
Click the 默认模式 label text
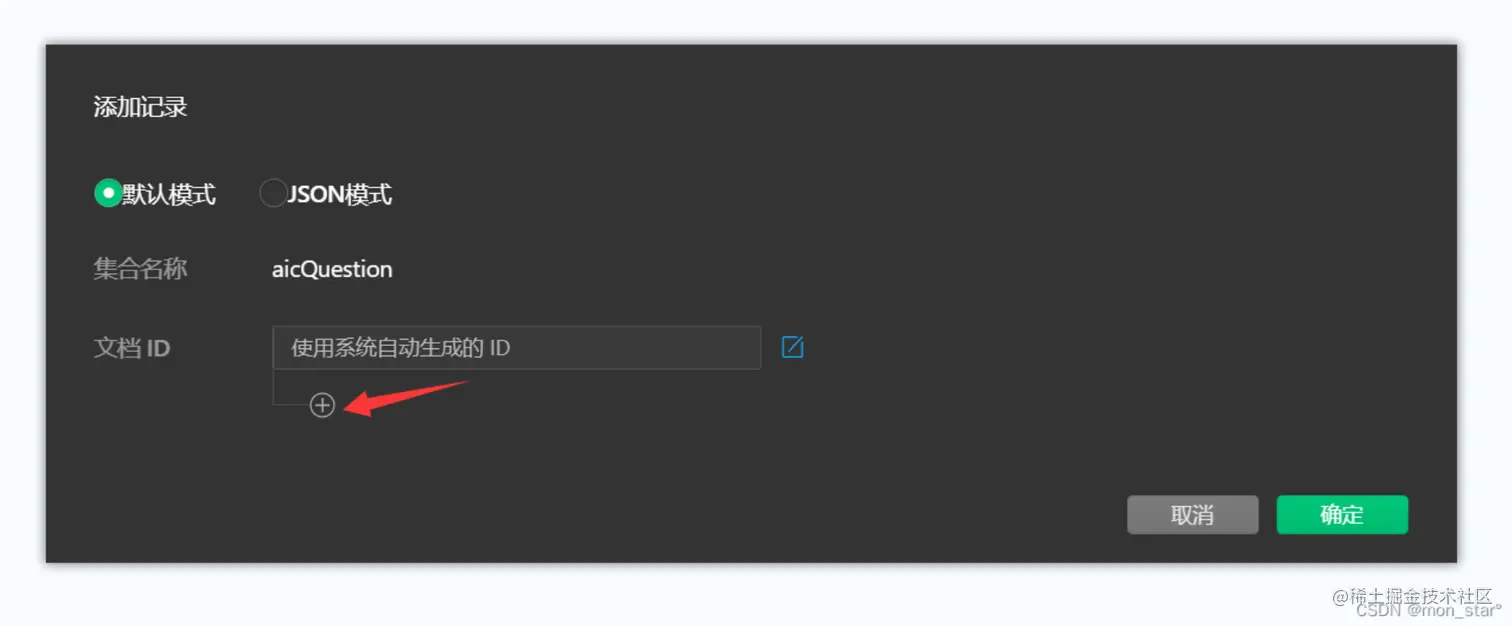pos(169,194)
